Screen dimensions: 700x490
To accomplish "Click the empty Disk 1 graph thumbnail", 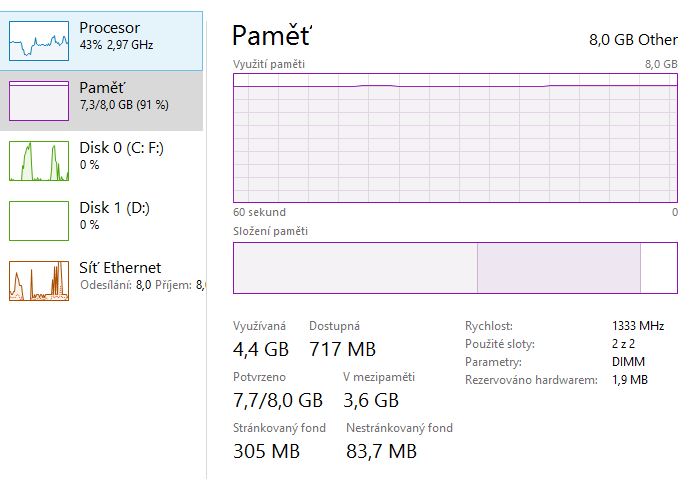I will click(38, 220).
